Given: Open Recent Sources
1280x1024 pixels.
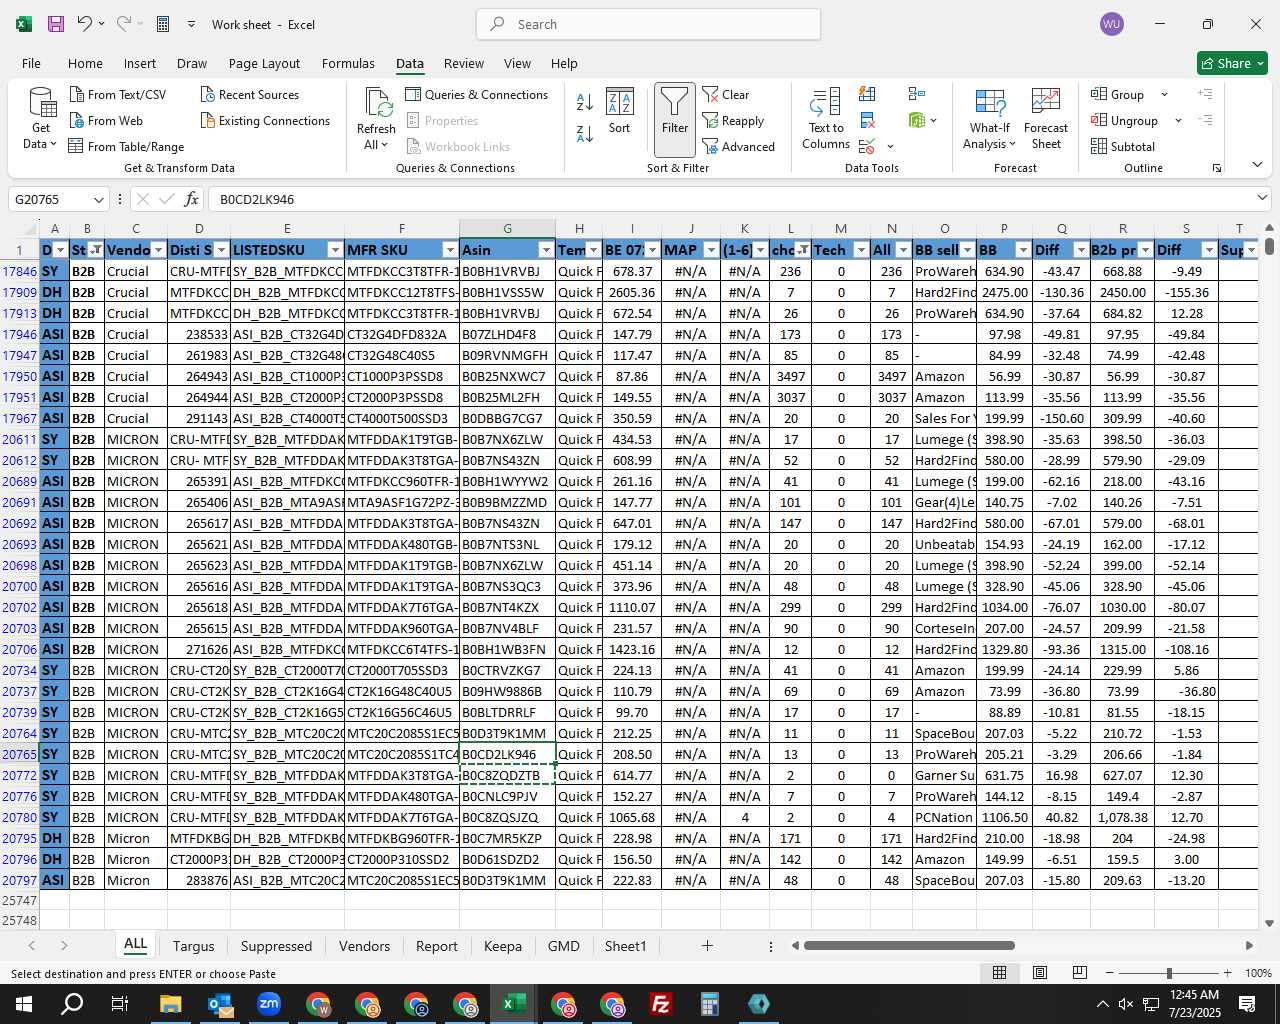Looking at the screenshot, I should pyautogui.click(x=250, y=95).
